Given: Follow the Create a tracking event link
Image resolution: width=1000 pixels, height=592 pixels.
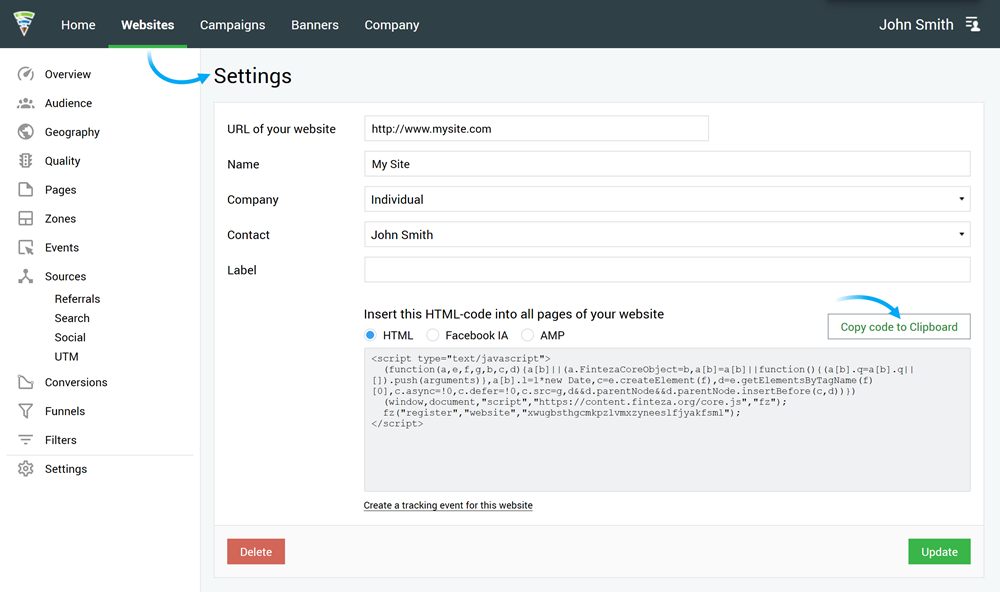Looking at the screenshot, I should 448,505.
